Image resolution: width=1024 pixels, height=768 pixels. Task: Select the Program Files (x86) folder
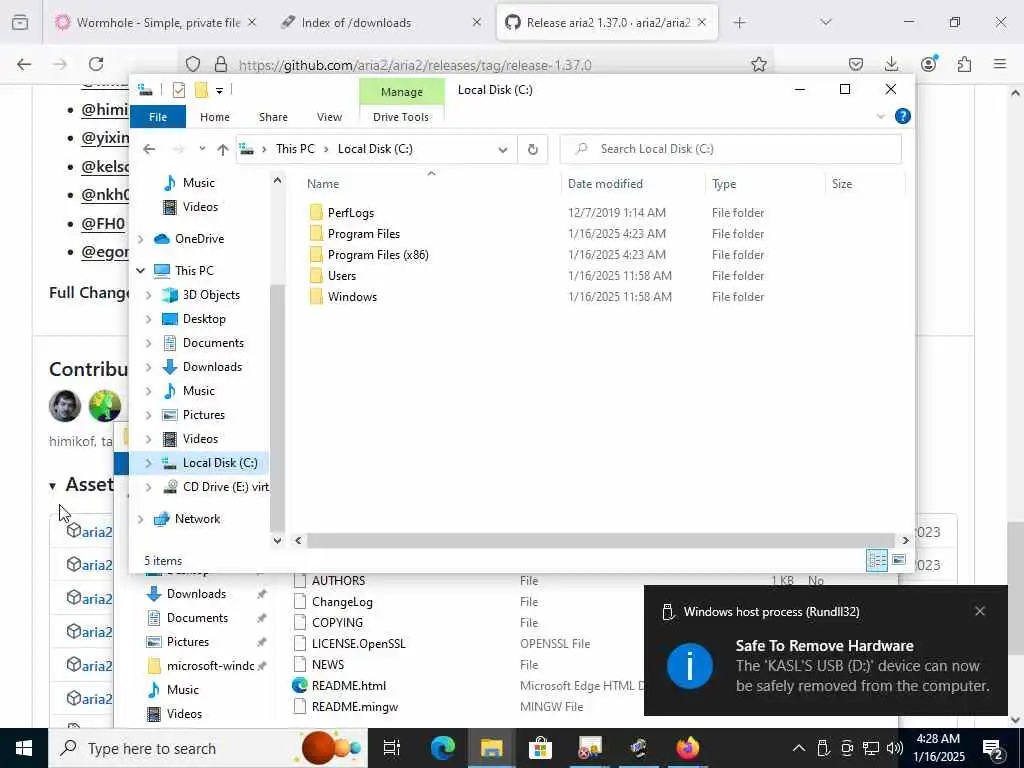pyautogui.click(x=378, y=255)
